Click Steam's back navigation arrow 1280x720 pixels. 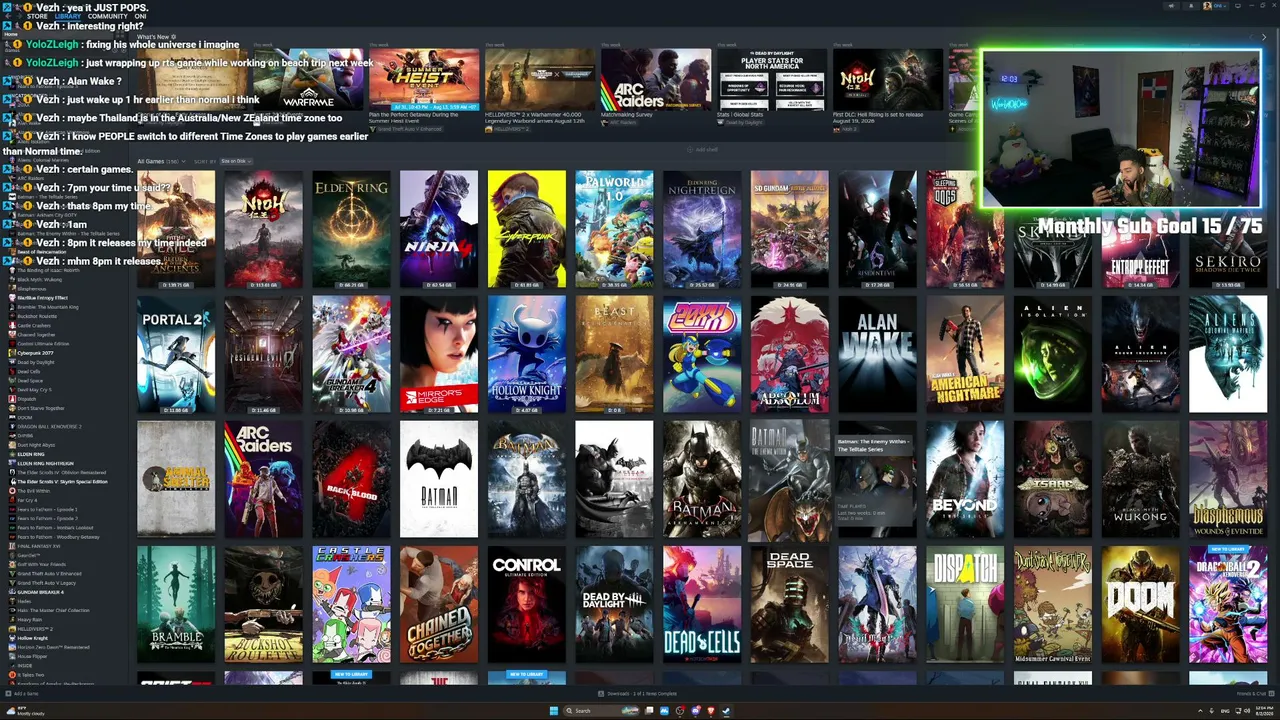[x=6, y=17]
